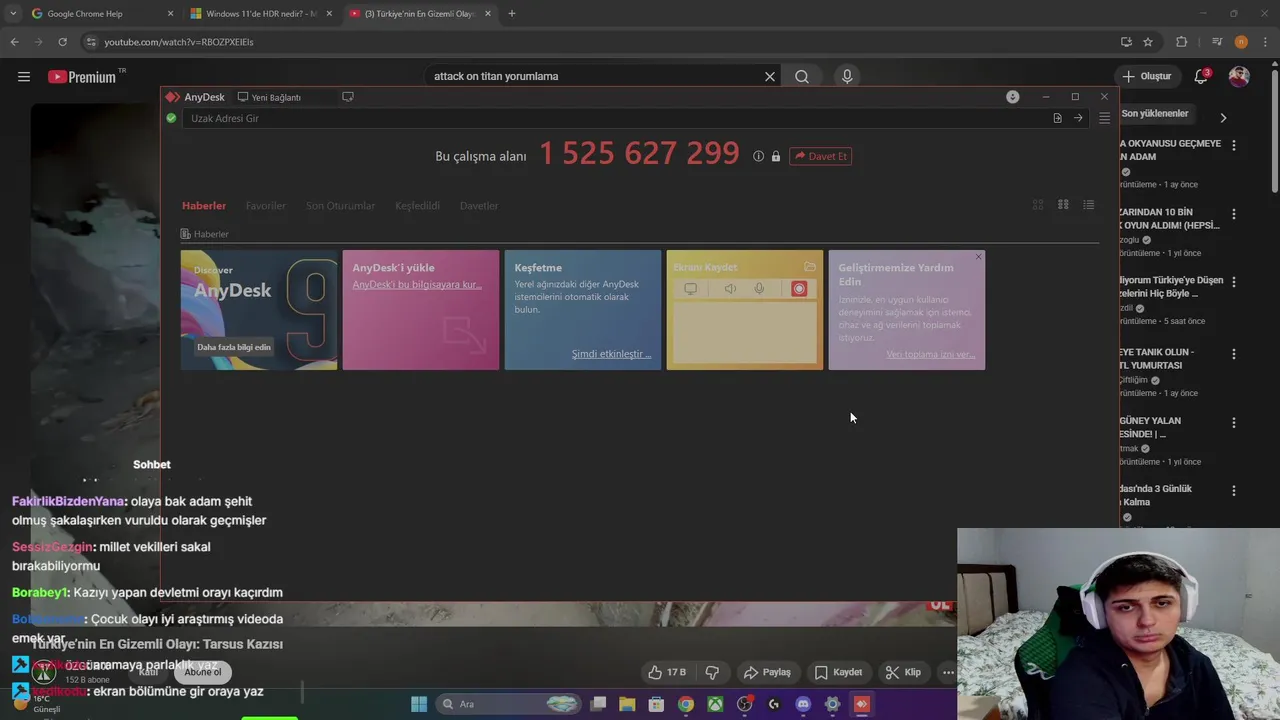This screenshot has height=720, width=1280.
Task: Like the video with 17 B likes
Action: 666,672
